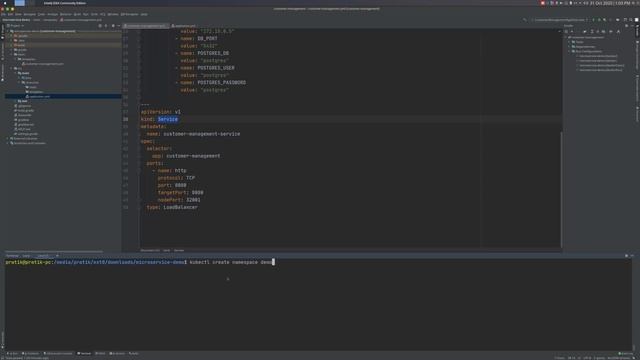Expand Tasks node in Gradle panel
This screenshot has width=640, height=360.
coord(569,42)
